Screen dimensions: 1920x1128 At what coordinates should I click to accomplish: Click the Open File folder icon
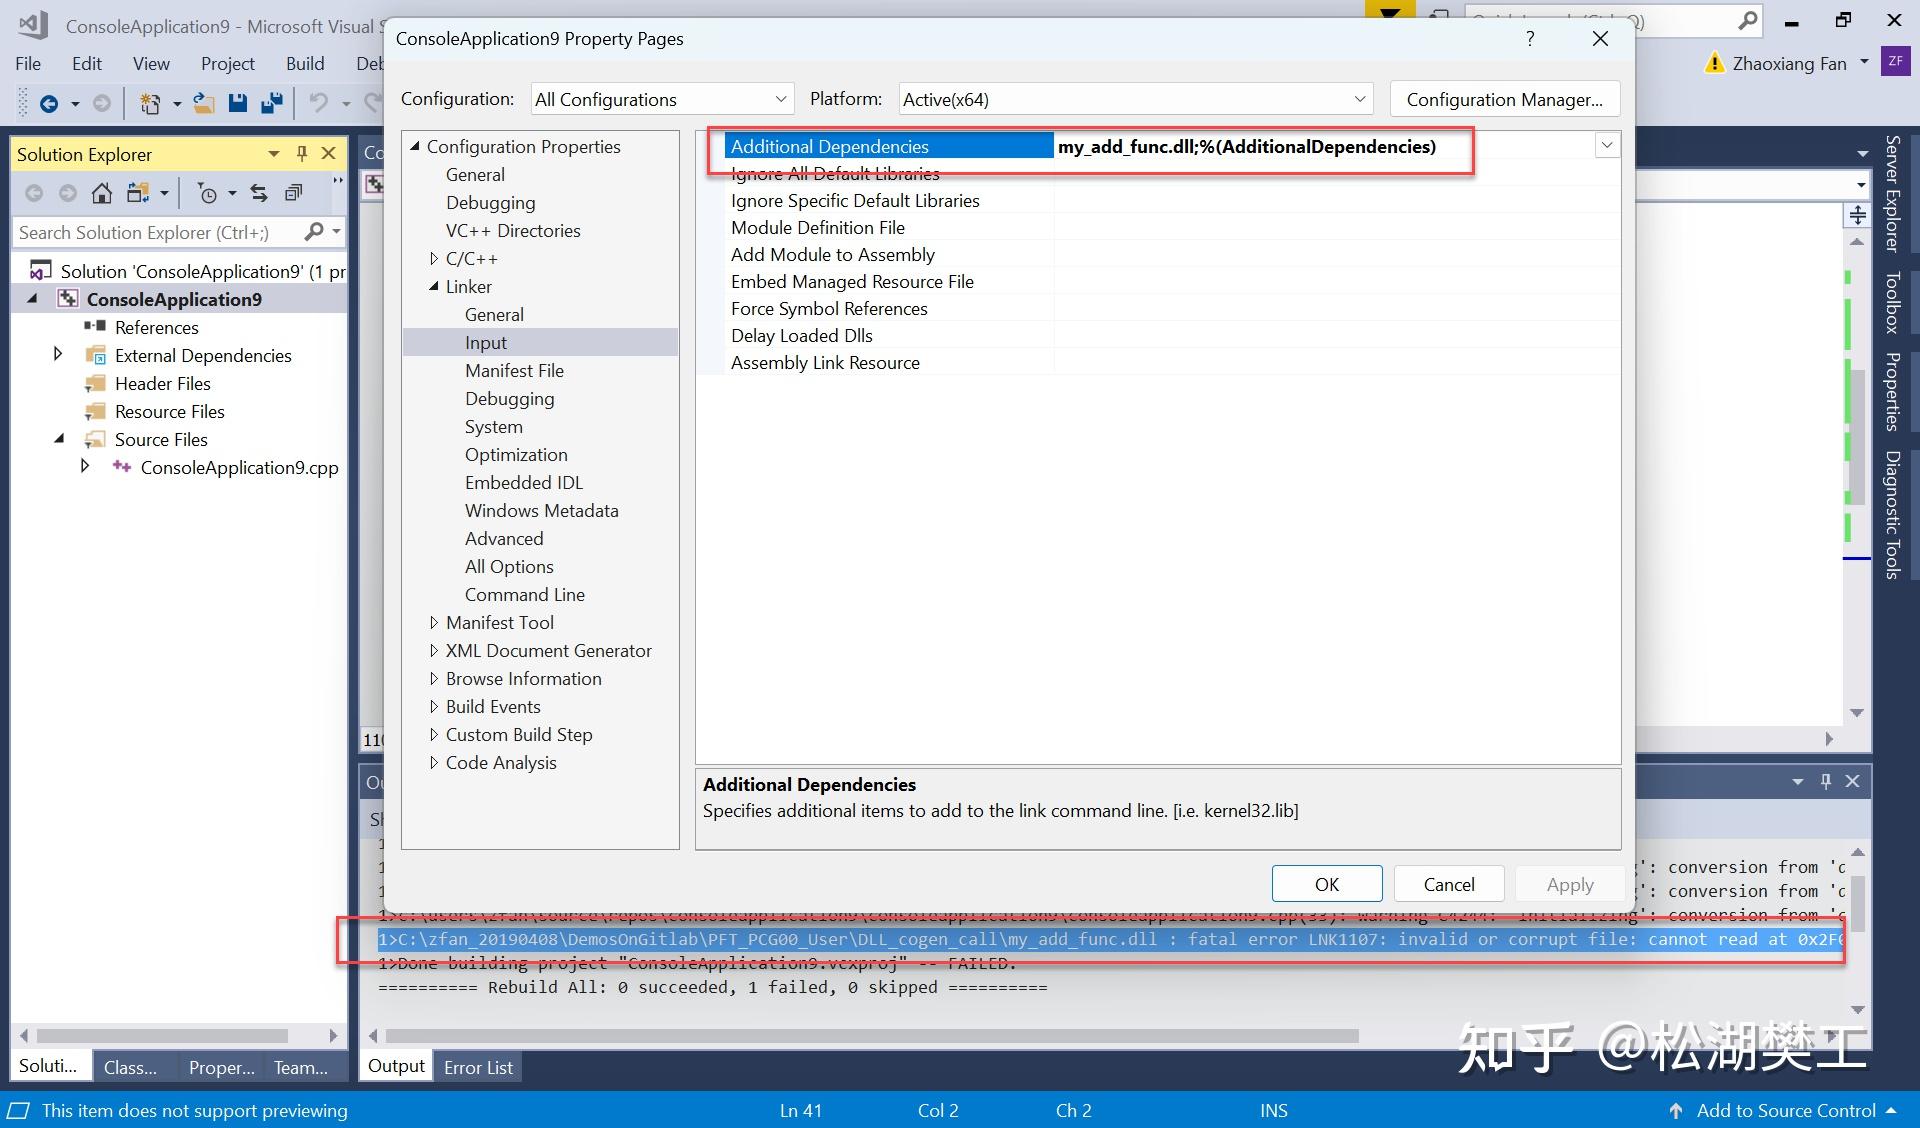click(x=204, y=103)
